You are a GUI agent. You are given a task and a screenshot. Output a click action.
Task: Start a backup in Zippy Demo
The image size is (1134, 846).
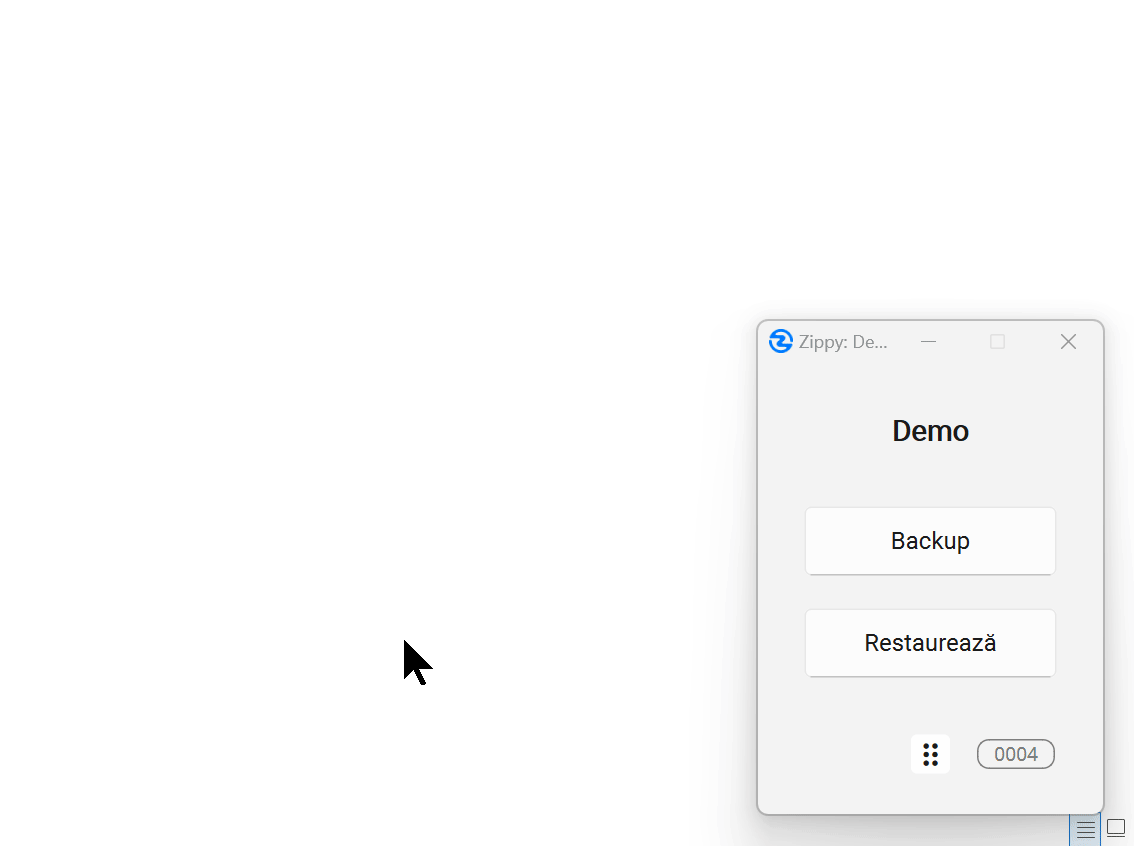(930, 541)
